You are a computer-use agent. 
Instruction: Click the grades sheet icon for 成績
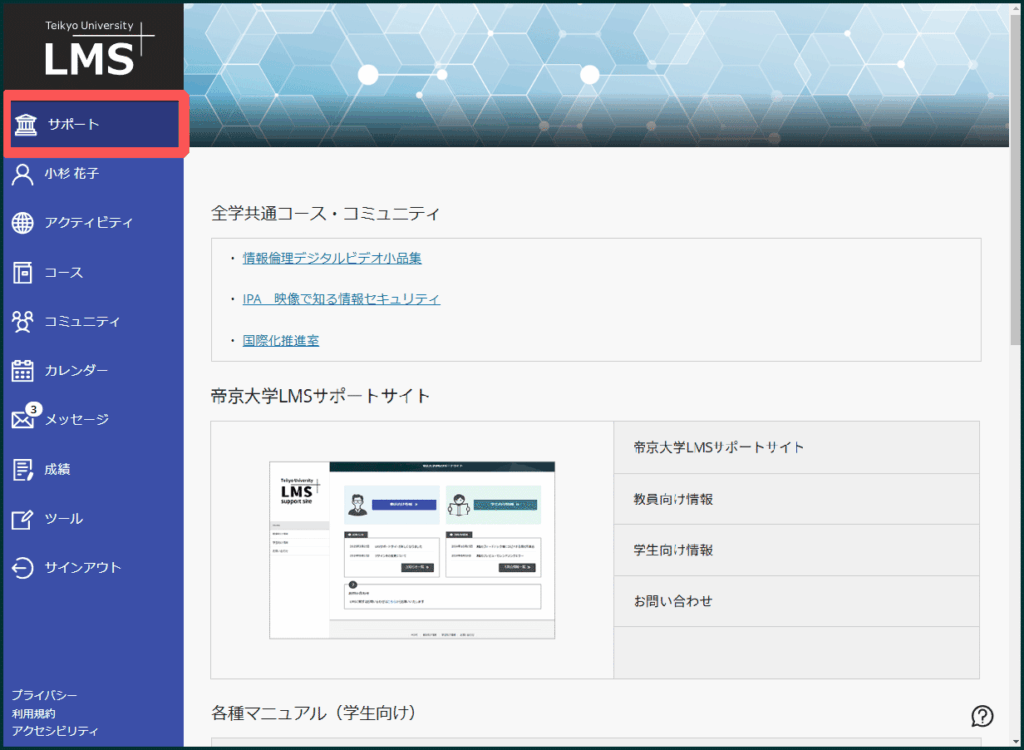pos(23,469)
